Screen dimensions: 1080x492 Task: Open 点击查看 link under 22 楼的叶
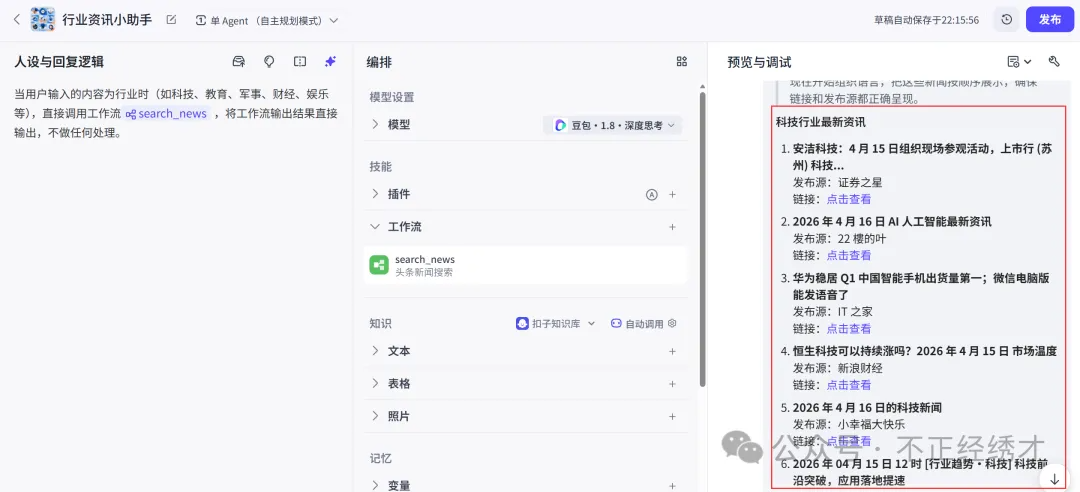click(x=849, y=255)
